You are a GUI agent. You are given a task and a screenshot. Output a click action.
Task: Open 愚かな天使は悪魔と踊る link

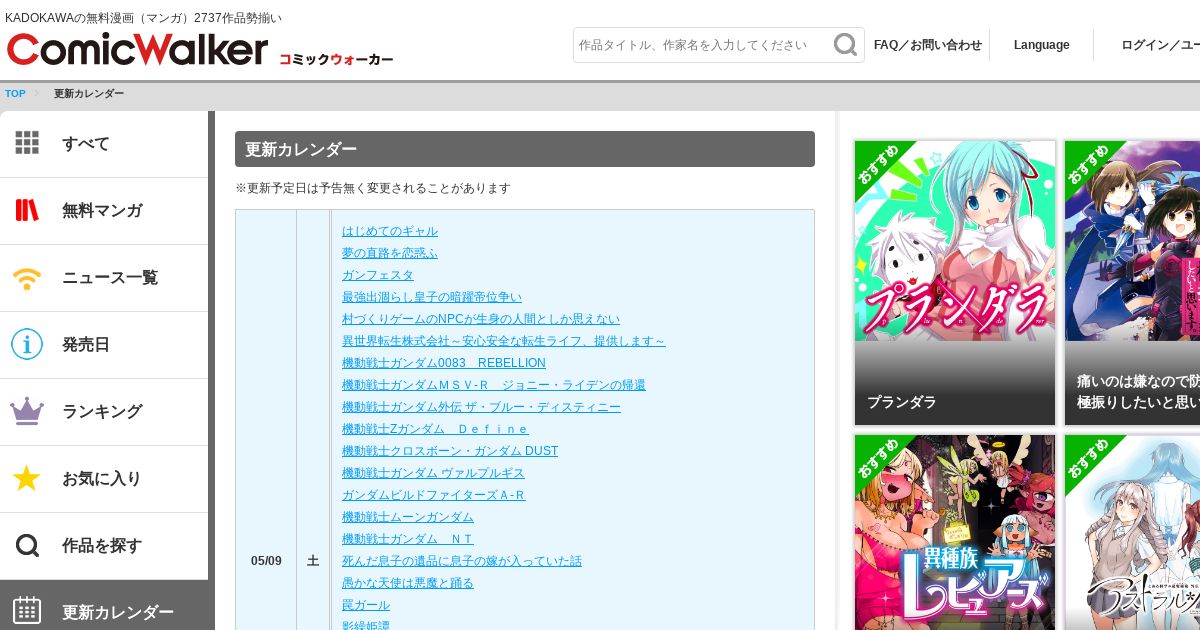(x=408, y=583)
